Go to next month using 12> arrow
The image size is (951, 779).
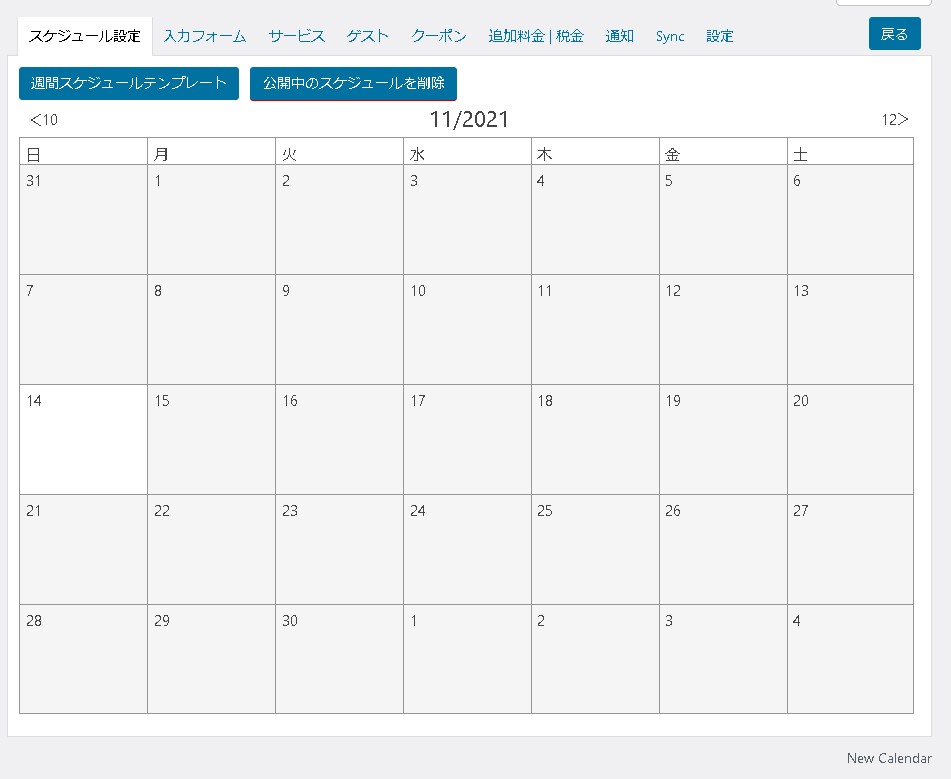click(x=894, y=120)
